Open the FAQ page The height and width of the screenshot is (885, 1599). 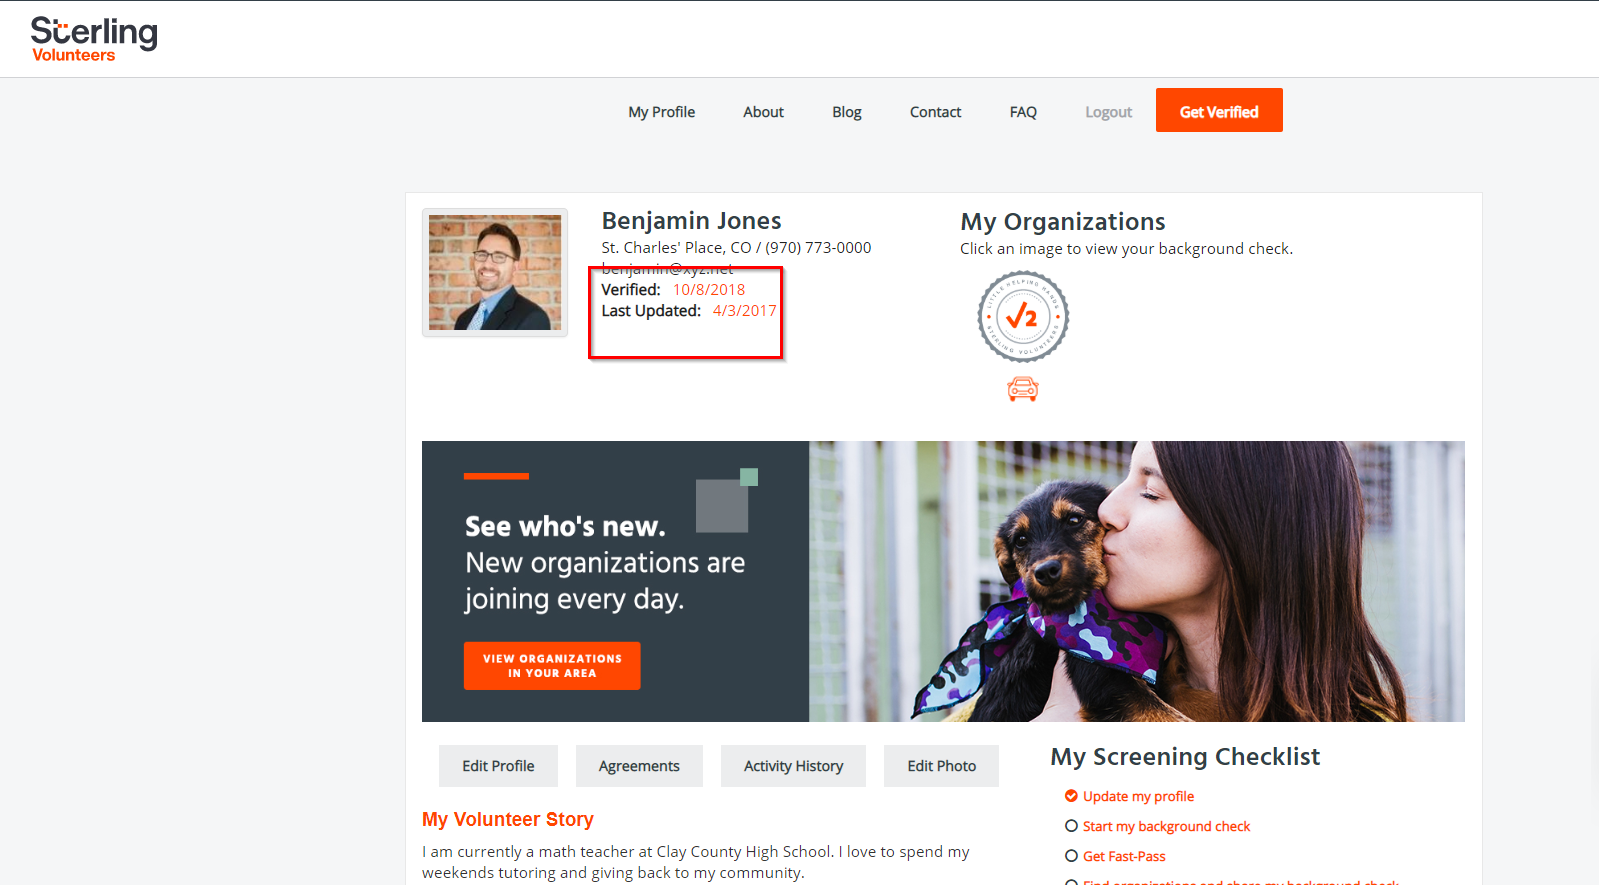click(1023, 112)
